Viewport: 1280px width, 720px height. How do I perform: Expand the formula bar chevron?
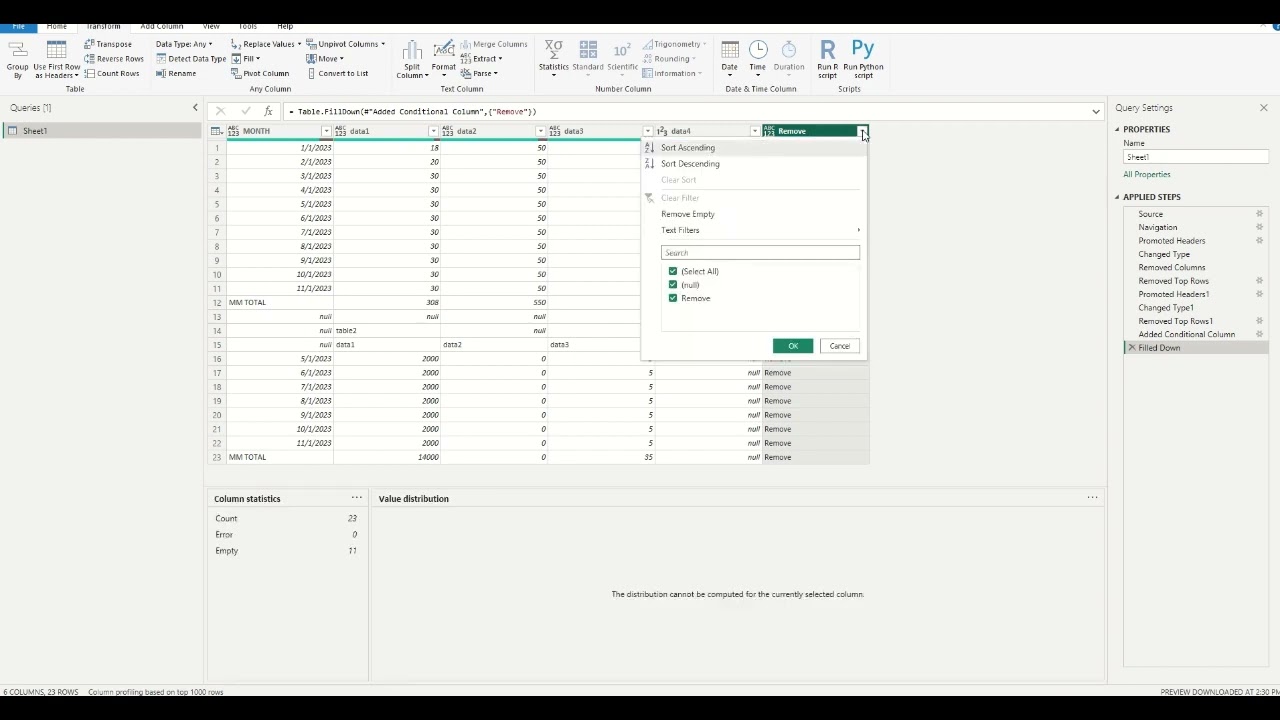[1096, 111]
